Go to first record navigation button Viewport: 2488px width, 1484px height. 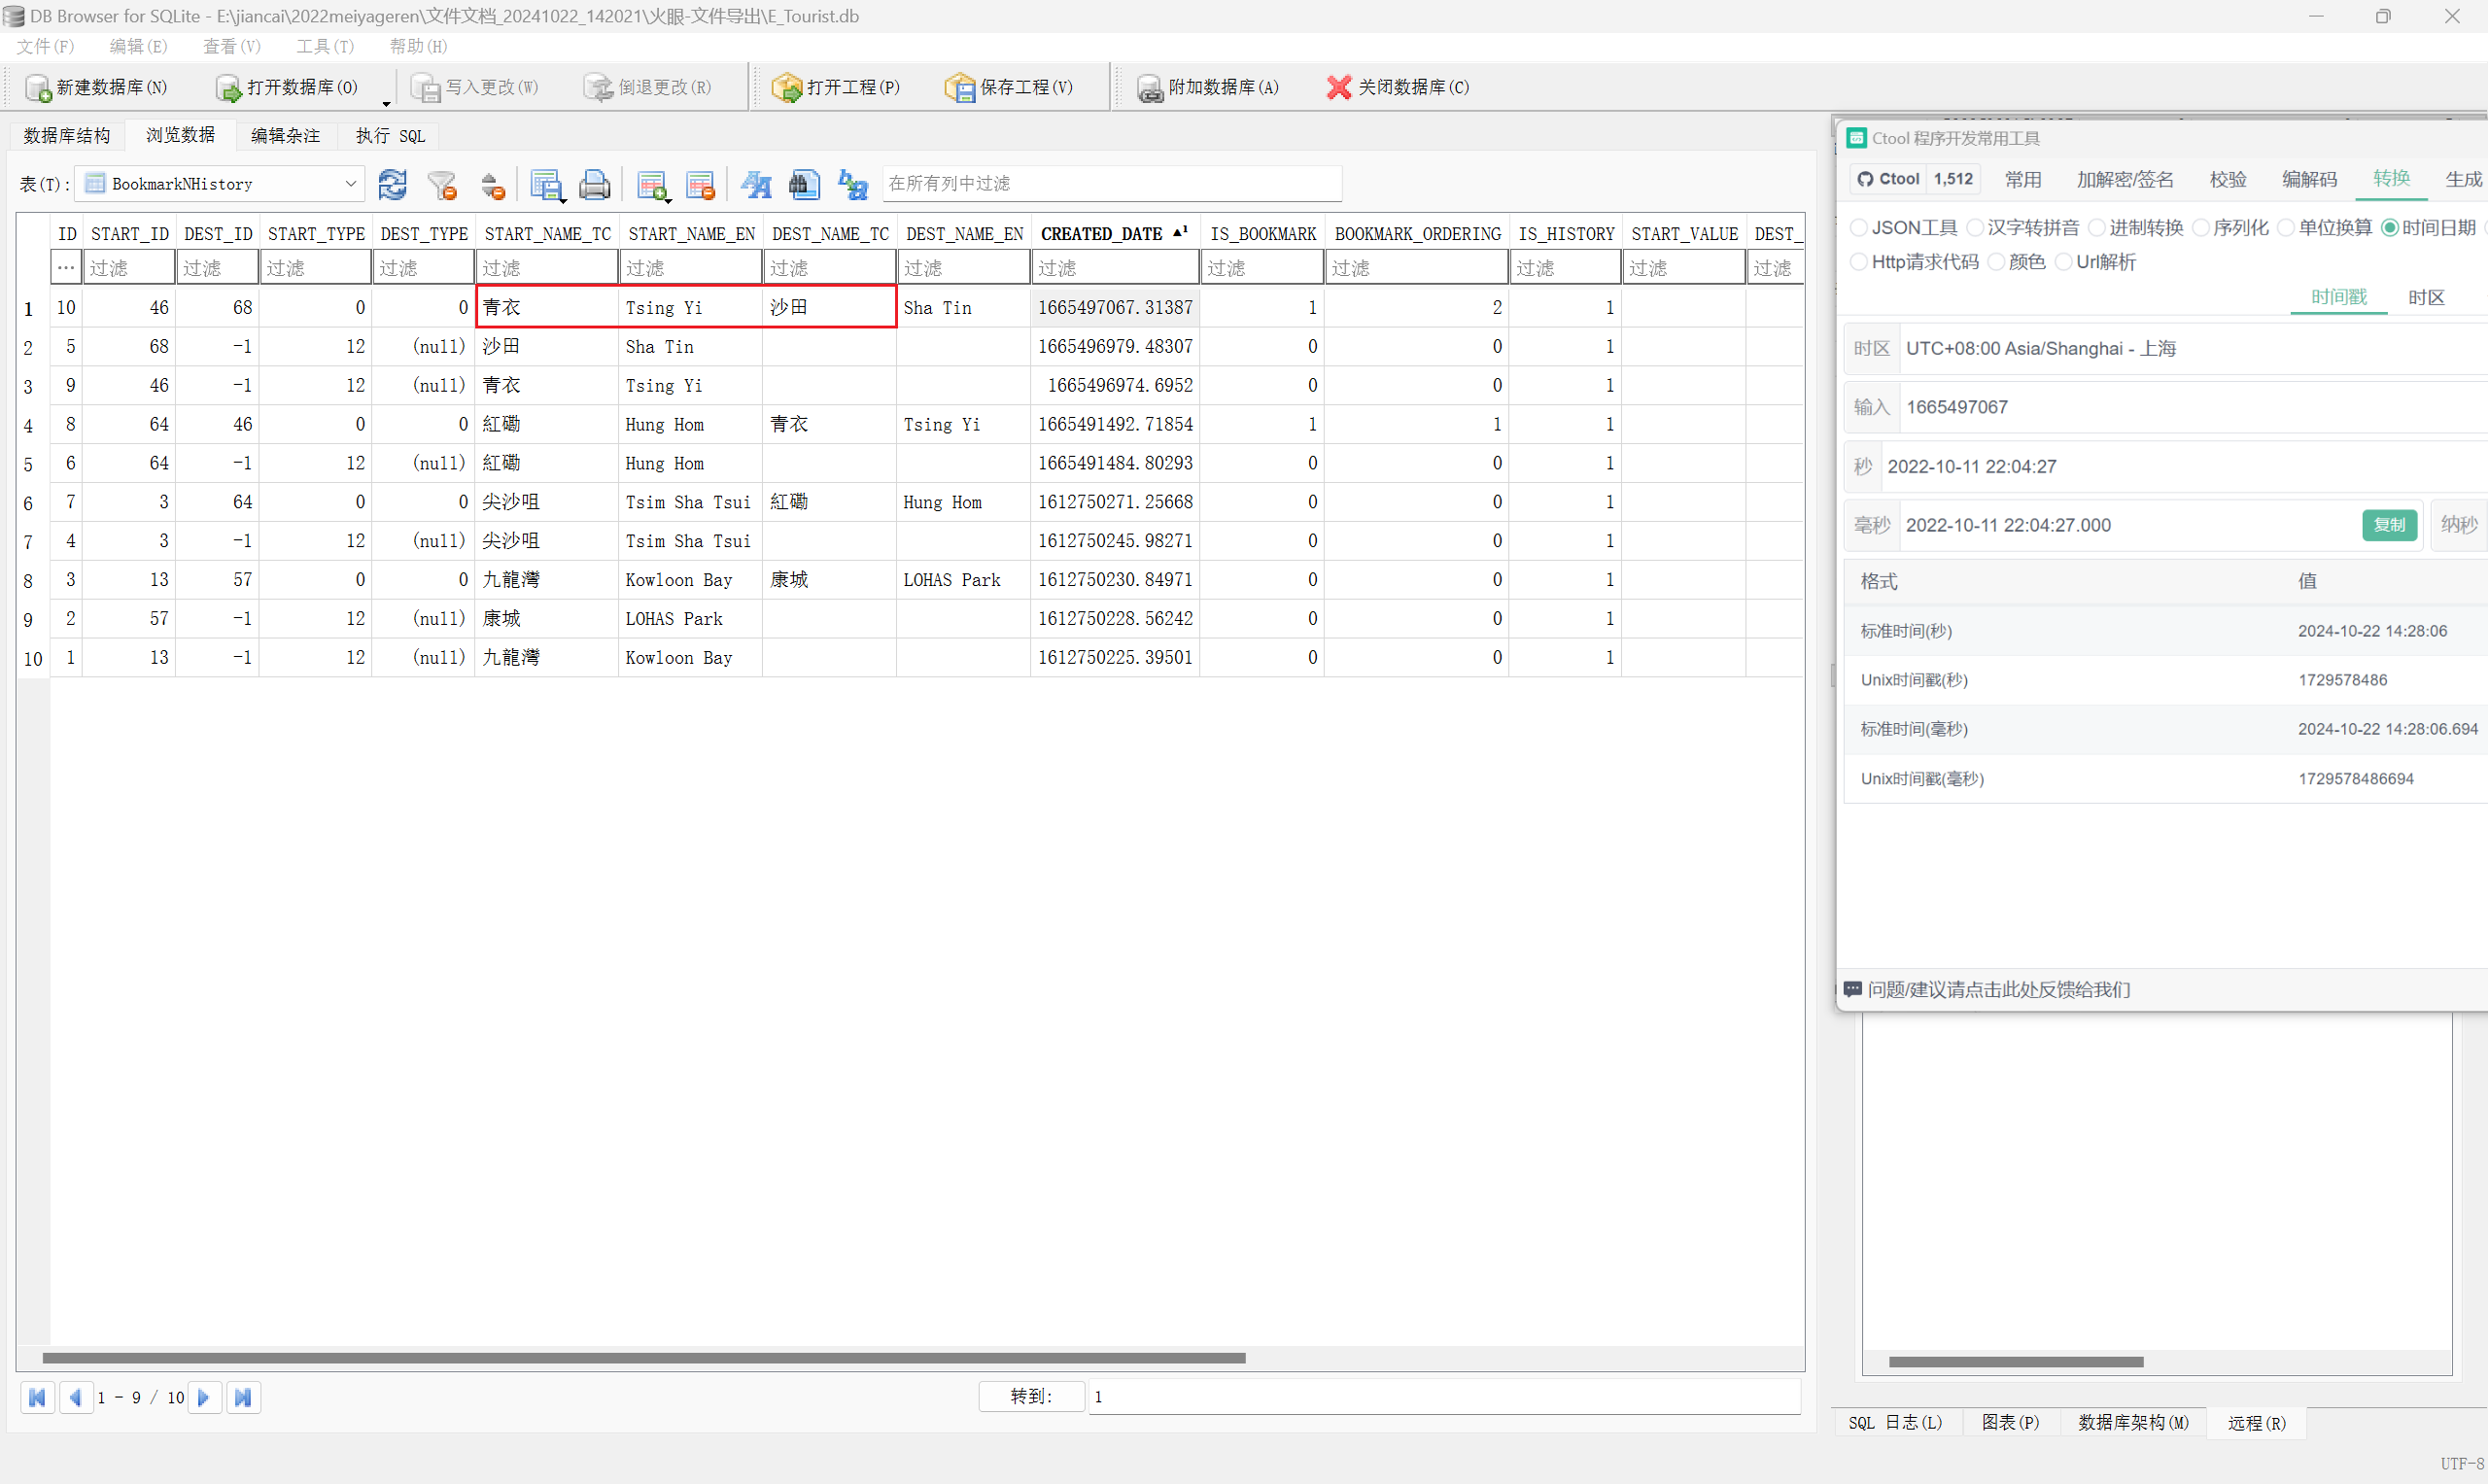pos(38,1397)
